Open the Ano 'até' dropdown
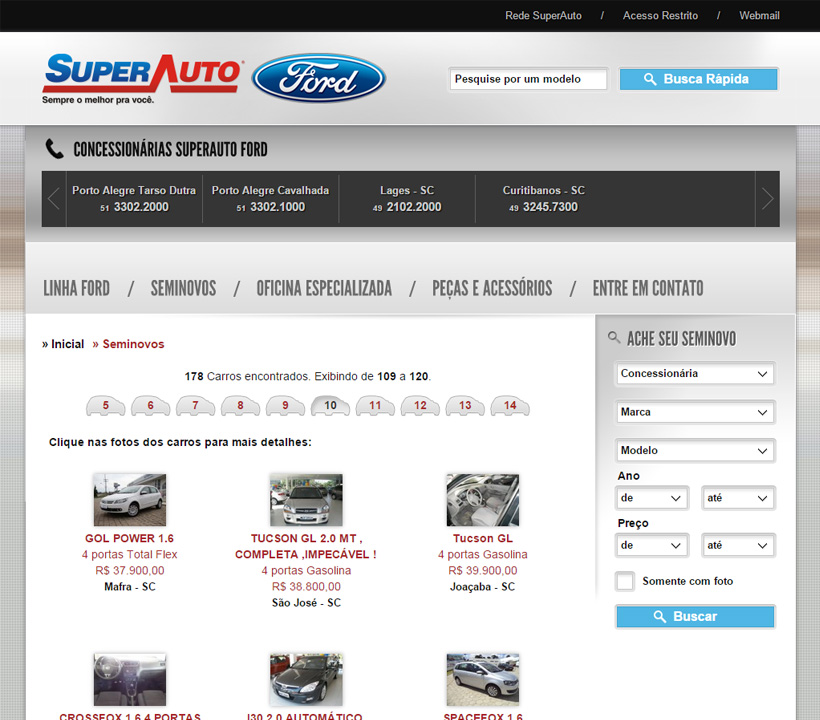Image resolution: width=820 pixels, height=720 pixels. 738,498
